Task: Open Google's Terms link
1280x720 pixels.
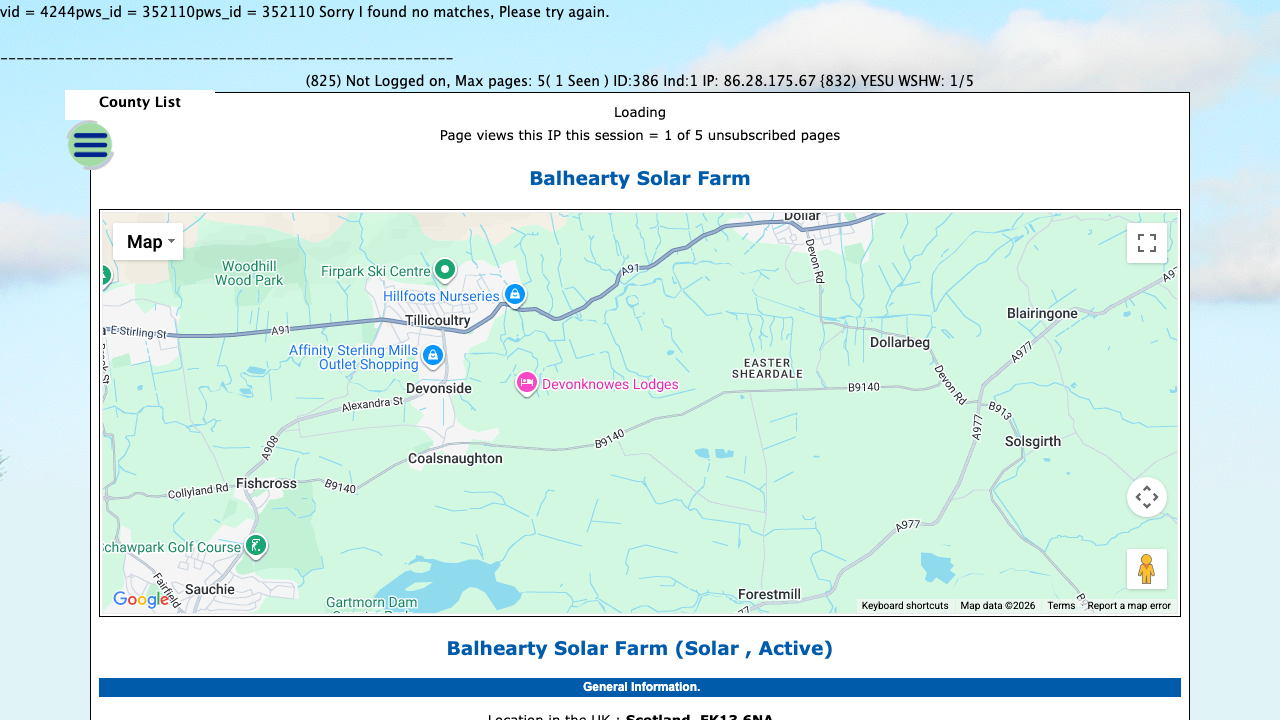Action: point(1061,605)
